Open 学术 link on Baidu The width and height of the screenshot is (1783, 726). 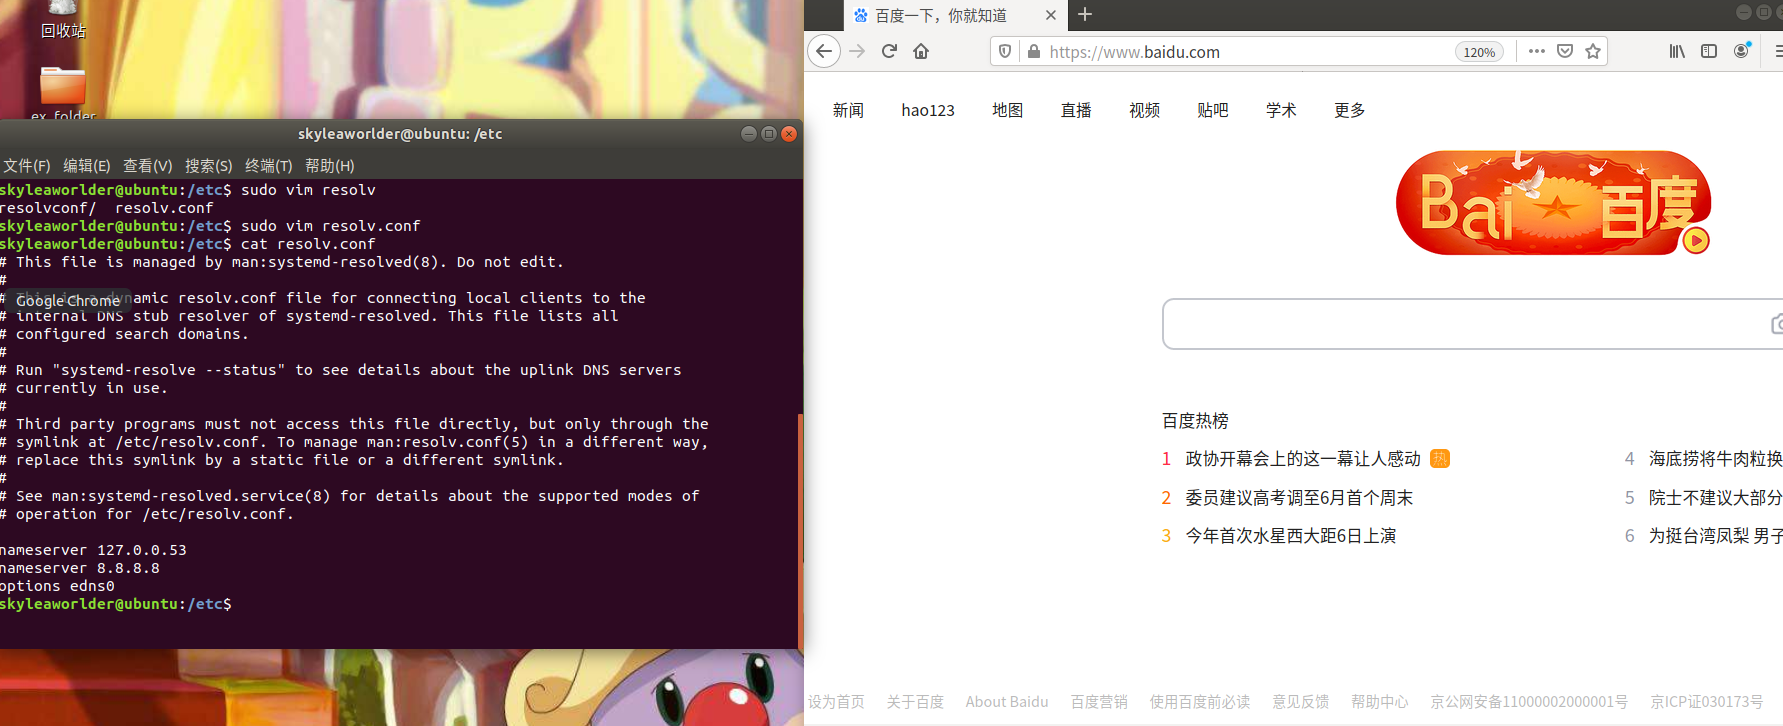pyautogui.click(x=1281, y=110)
